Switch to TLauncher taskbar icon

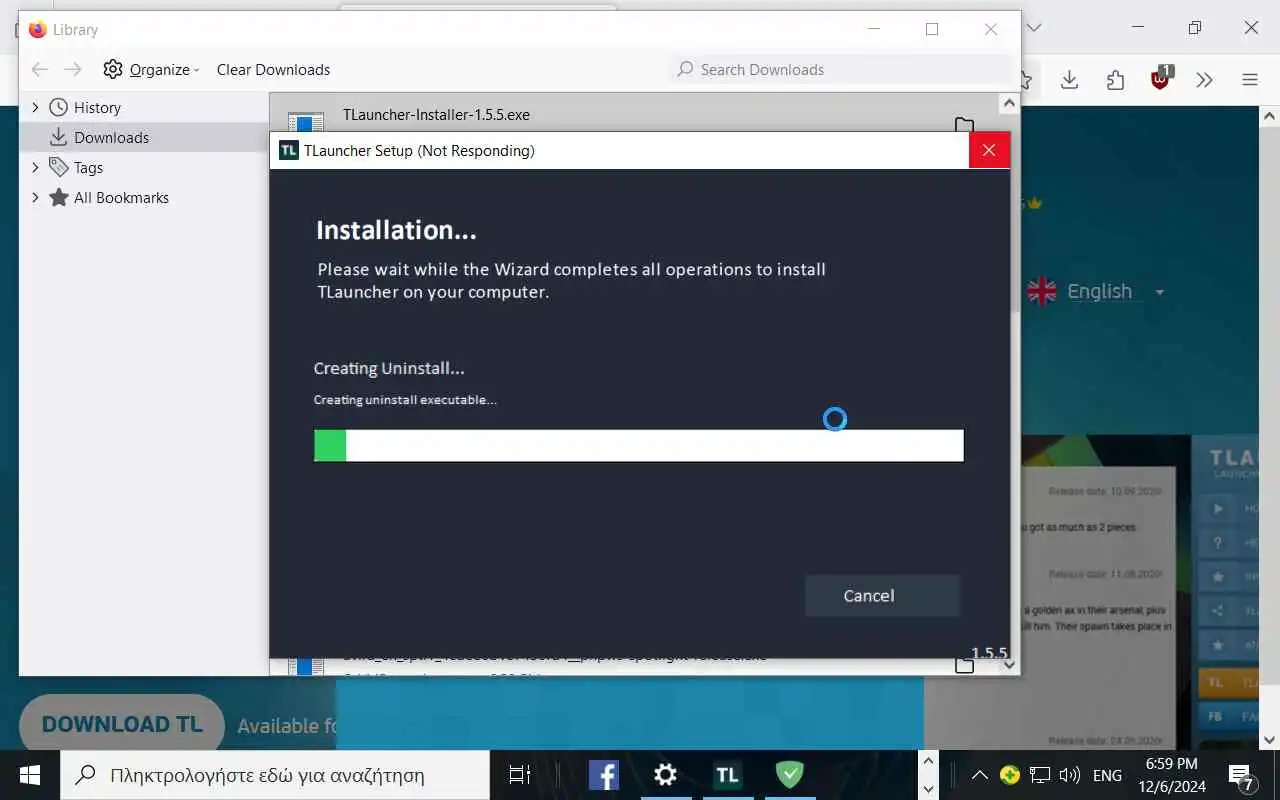click(727, 775)
